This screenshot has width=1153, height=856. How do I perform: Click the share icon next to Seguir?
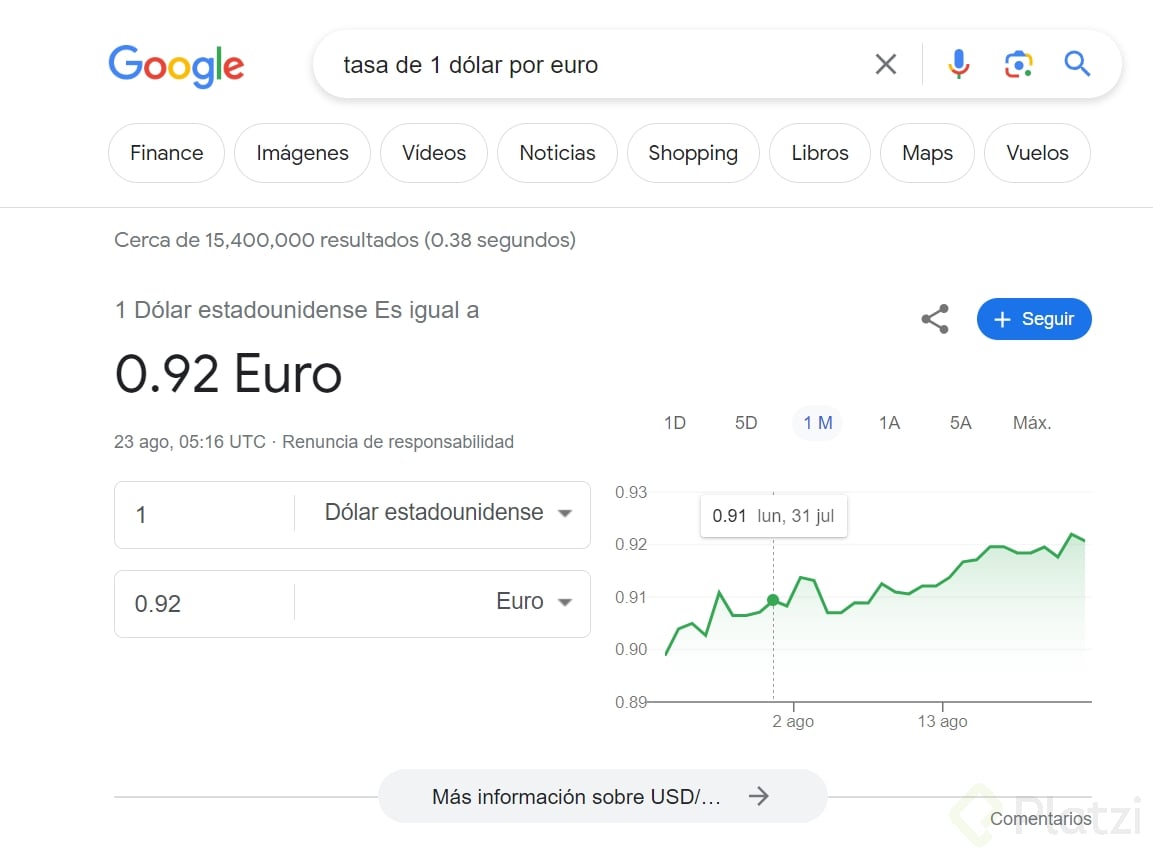(935, 320)
